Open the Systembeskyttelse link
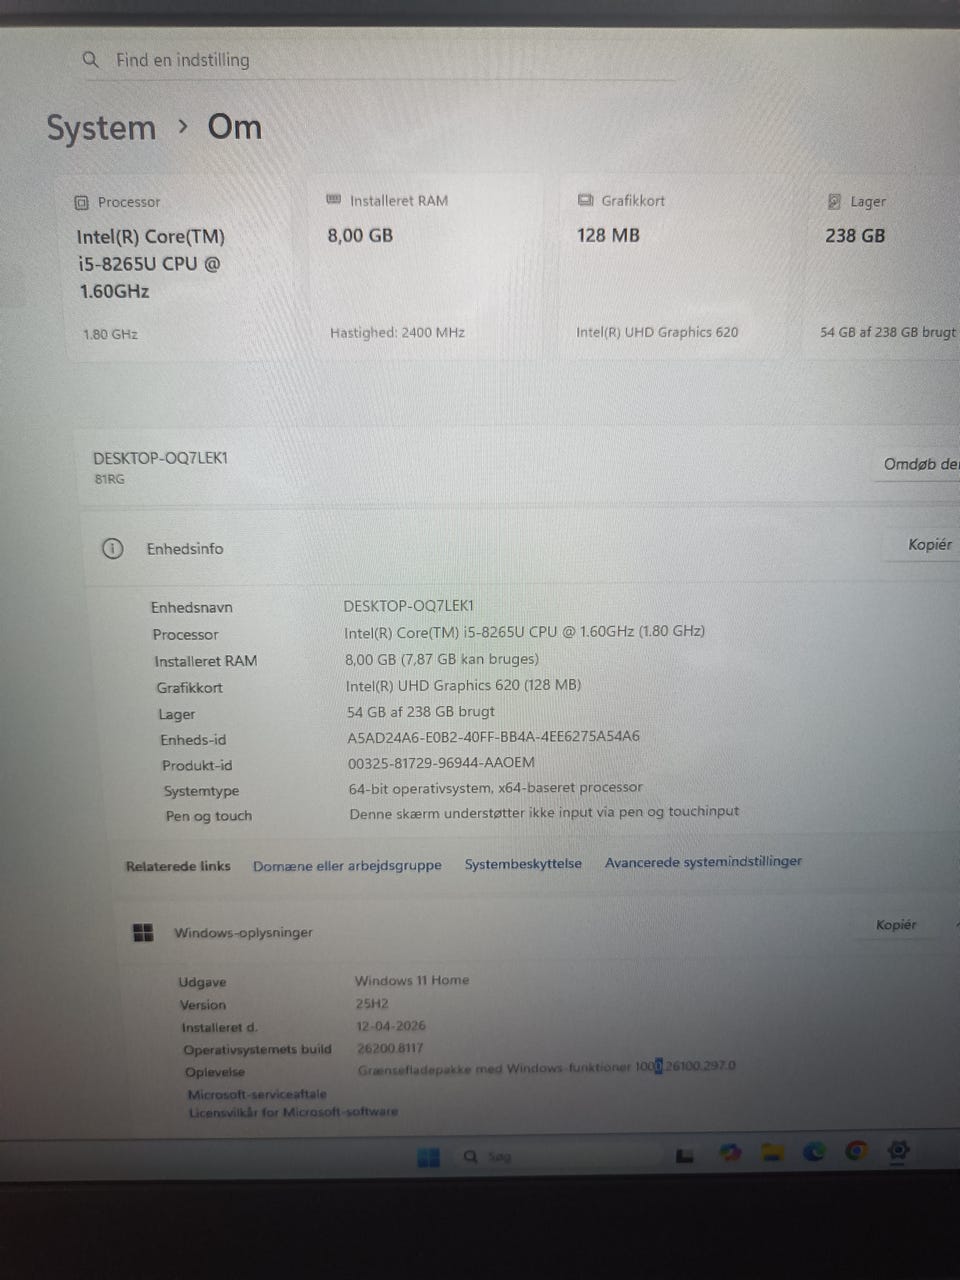This screenshot has width=960, height=1280. 523,863
